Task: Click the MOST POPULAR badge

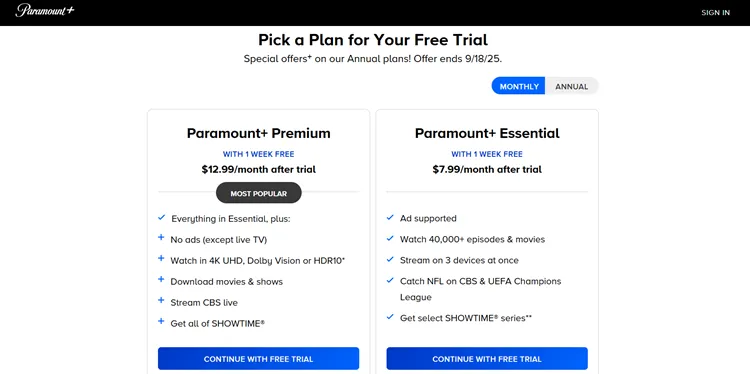Action: (259, 193)
